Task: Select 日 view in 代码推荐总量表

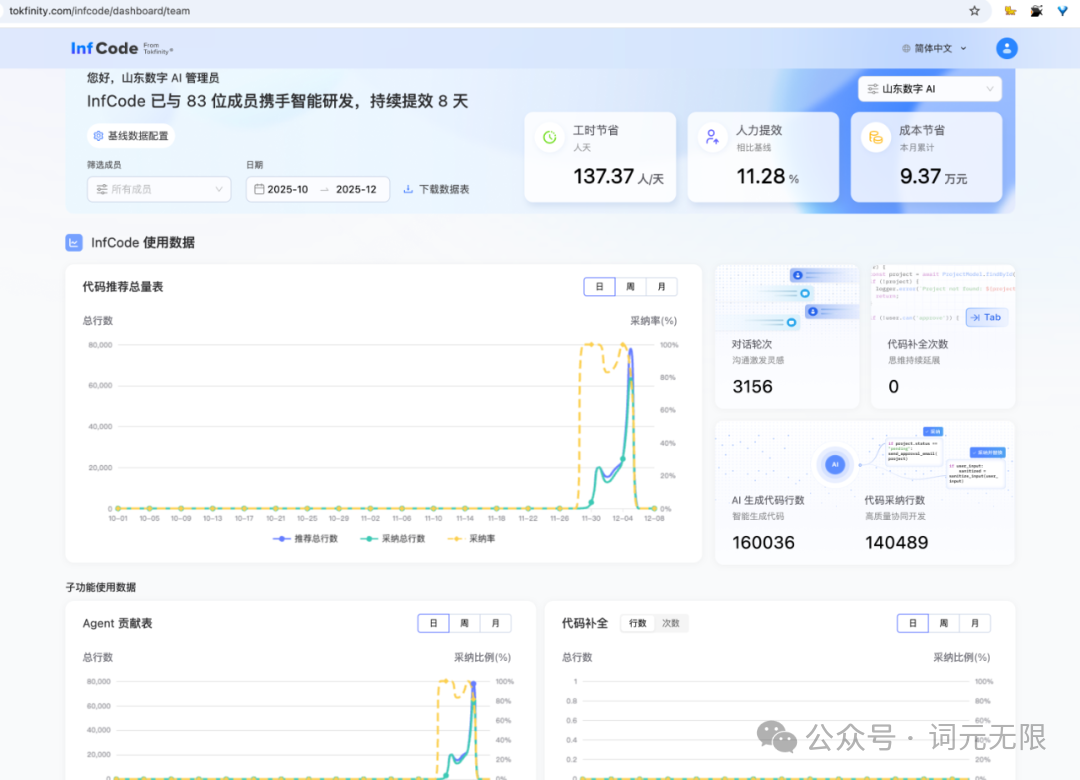Action: click(x=599, y=287)
